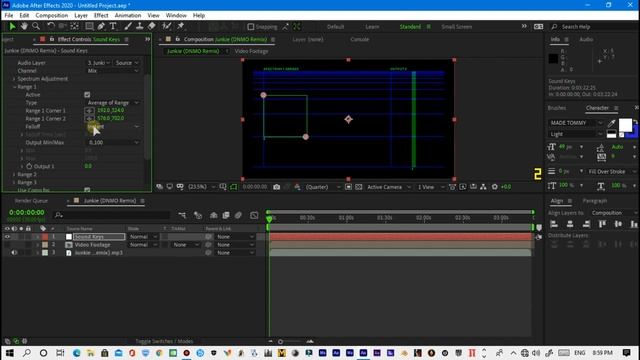Open Fill Over Stroke dropdown
This screenshot has width=640, height=360.
pos(611,172)
